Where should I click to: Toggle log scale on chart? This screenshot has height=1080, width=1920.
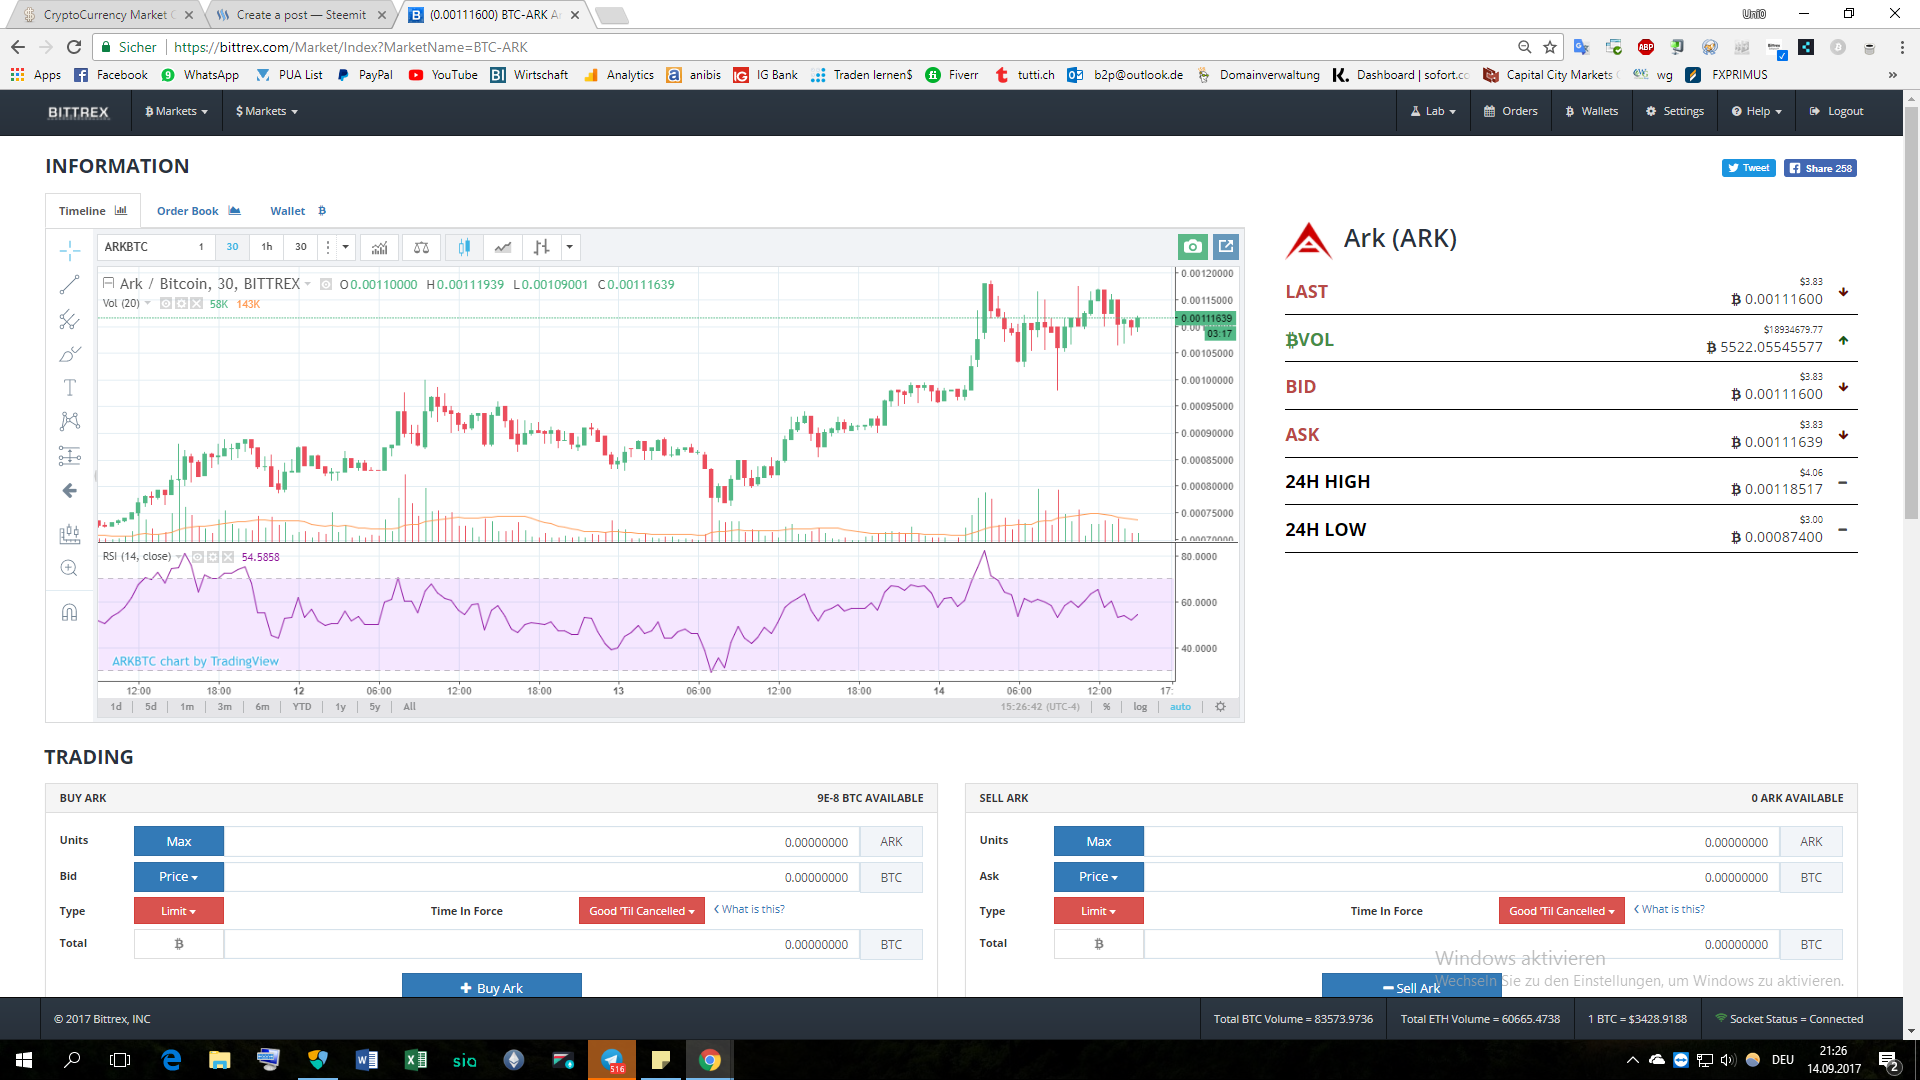tap(1140, 707)
